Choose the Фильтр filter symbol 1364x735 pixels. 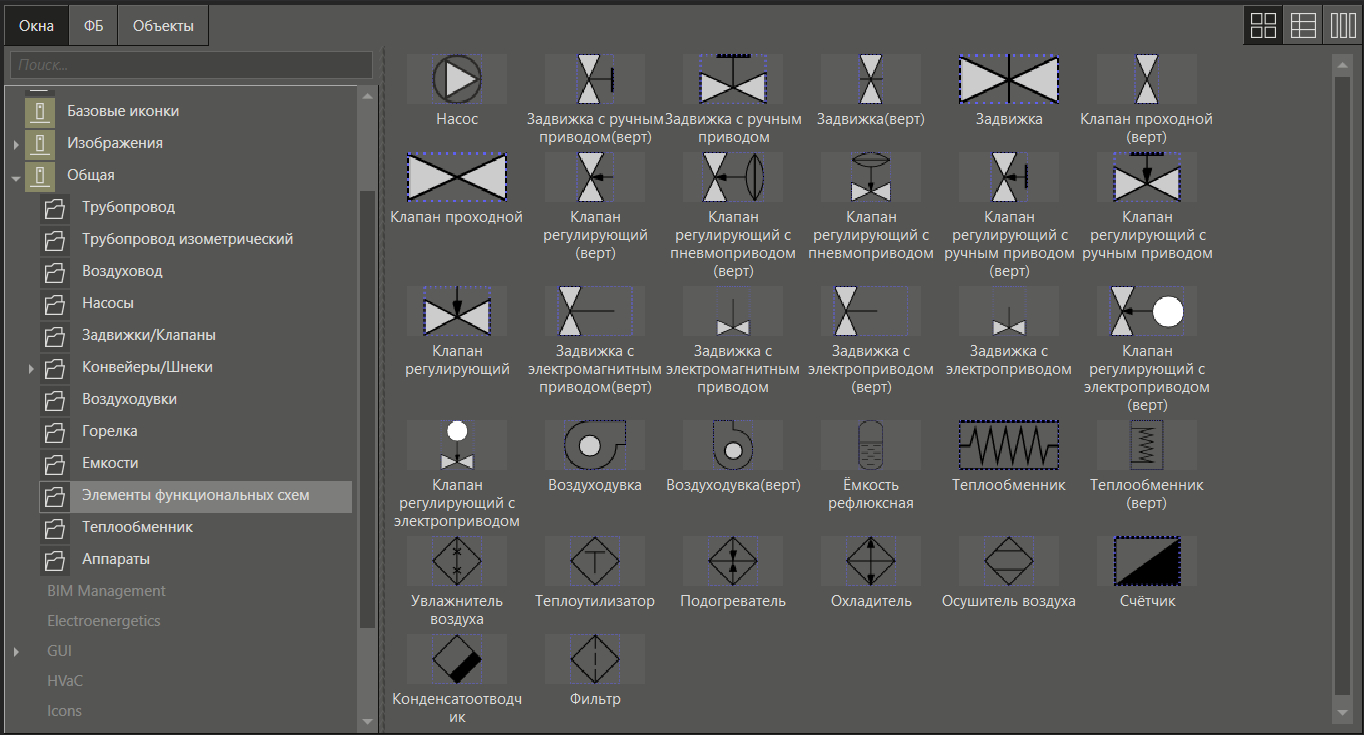pos(595,659)
